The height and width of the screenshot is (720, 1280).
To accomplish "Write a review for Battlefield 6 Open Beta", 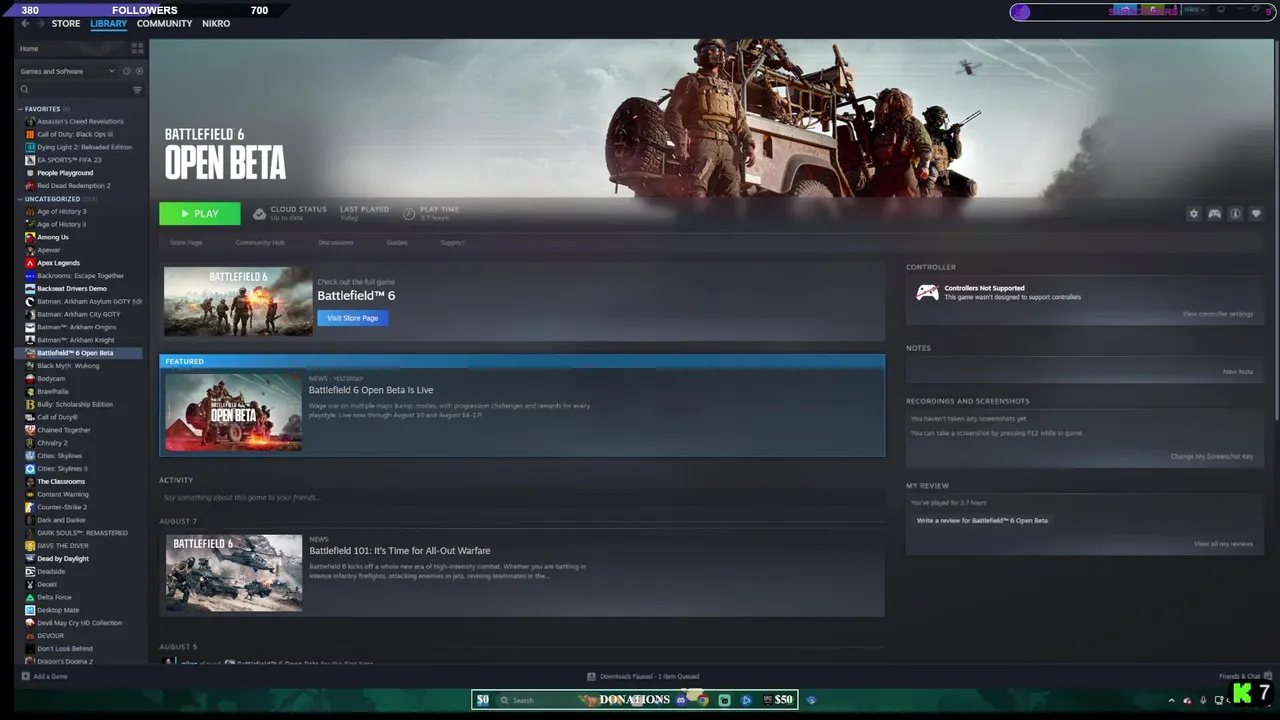I will point(982,520).
